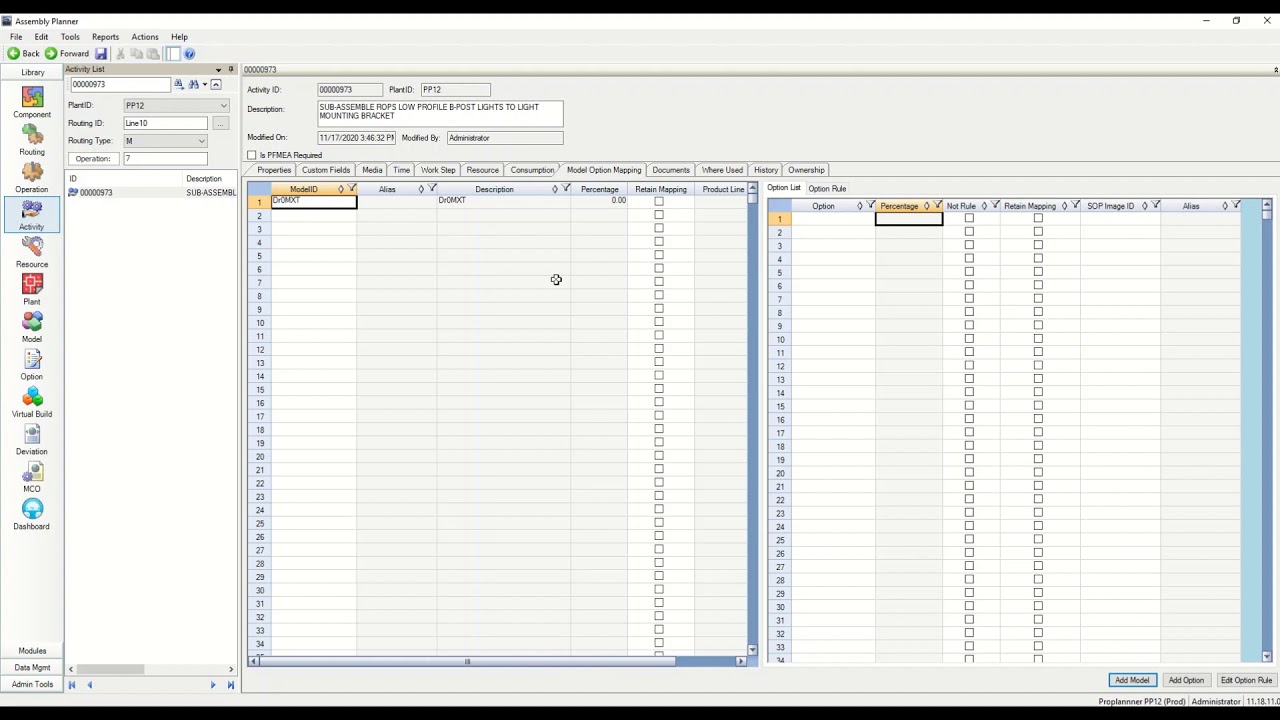
Task: Check Retain Mapping for model row 2
Action: pos(658,215)
